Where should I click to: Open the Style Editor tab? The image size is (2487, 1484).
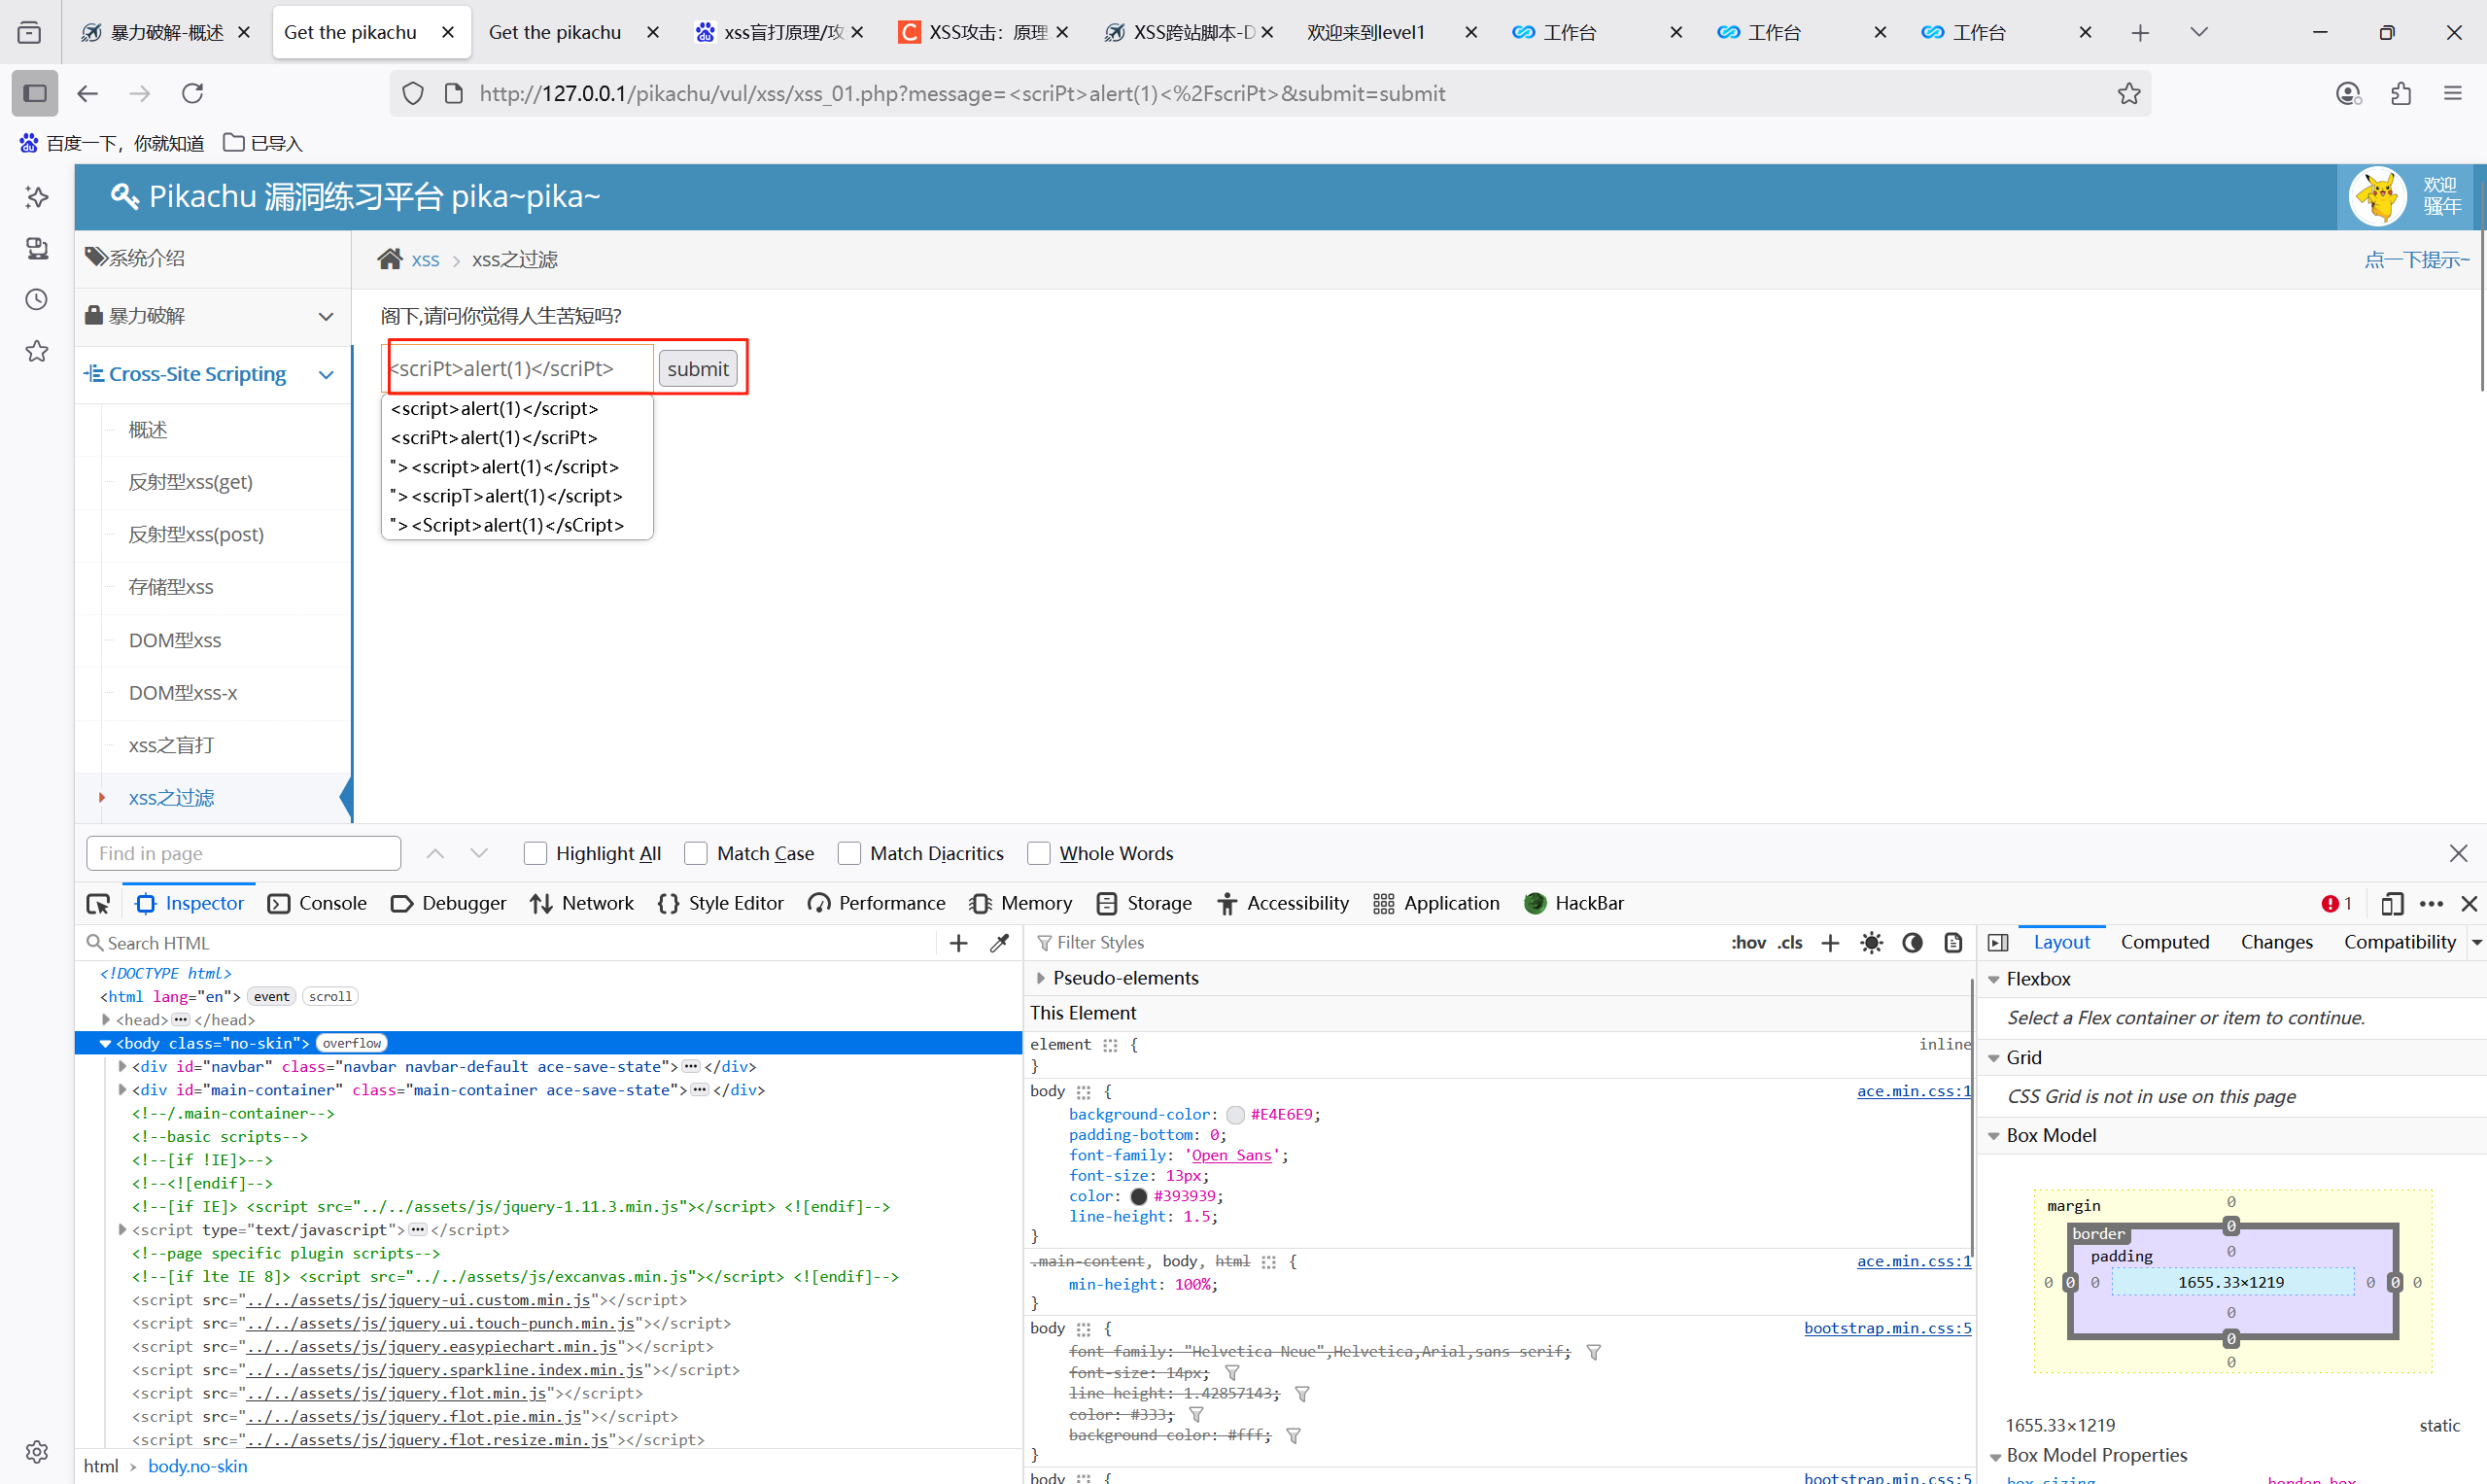coord(721,904)
